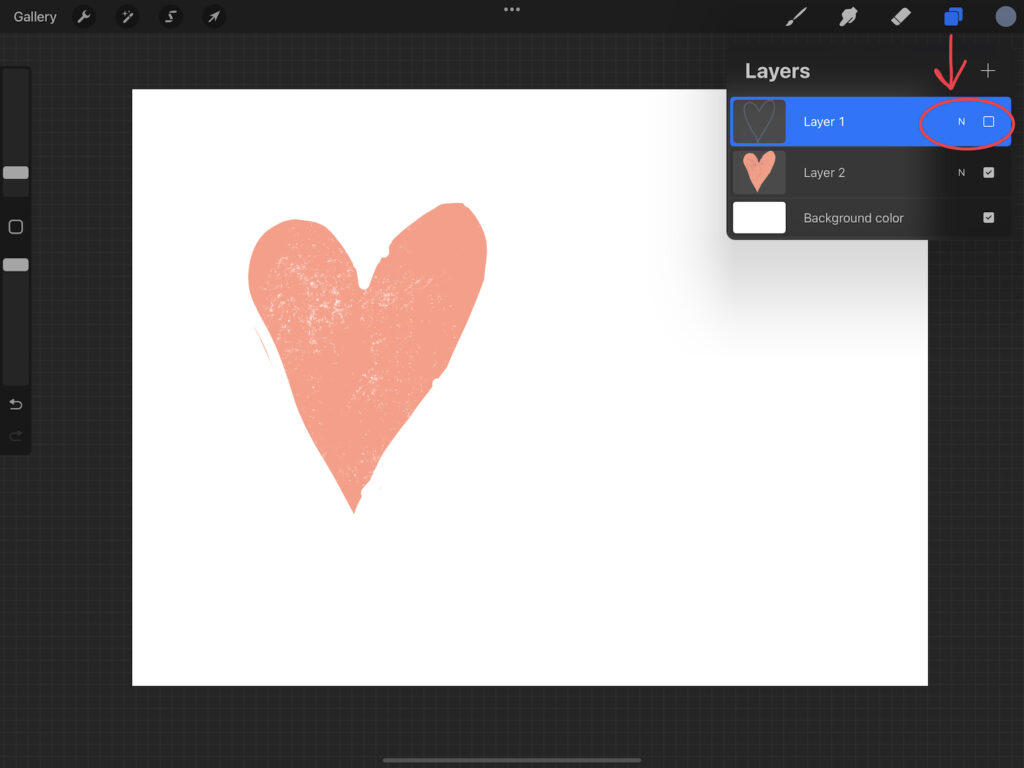
Task: Open the Actions wrench menu
Action: 84,17
